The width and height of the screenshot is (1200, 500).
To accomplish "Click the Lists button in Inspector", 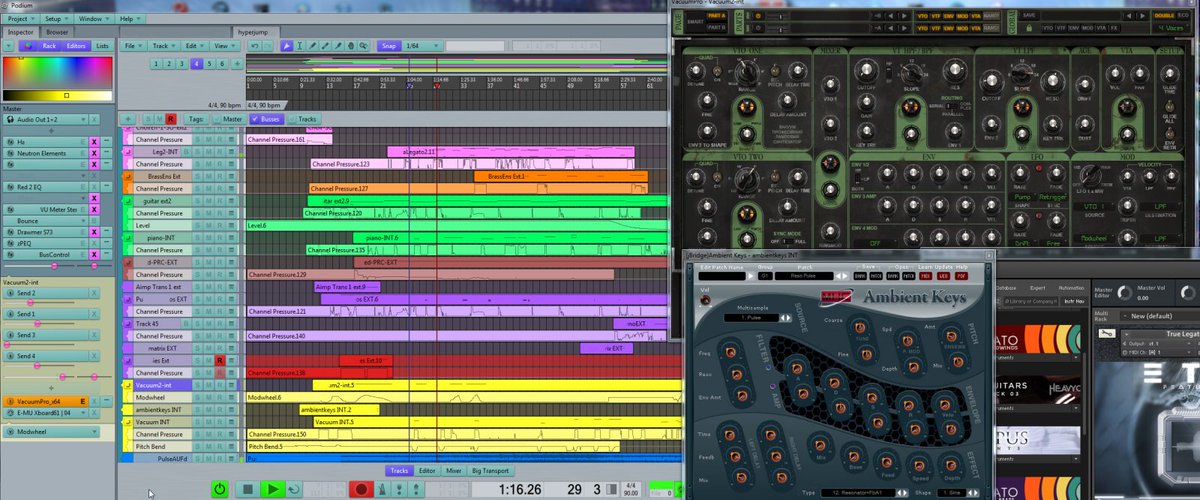I will [103, 46].
